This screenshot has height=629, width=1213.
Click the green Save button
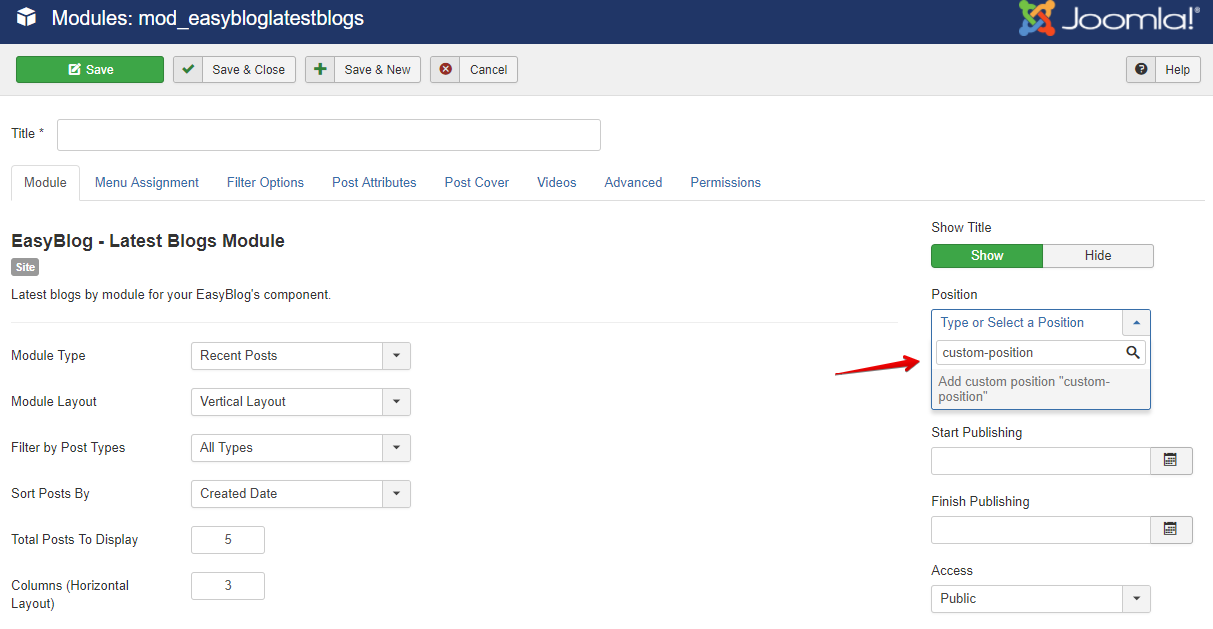[x=90, y=70]
